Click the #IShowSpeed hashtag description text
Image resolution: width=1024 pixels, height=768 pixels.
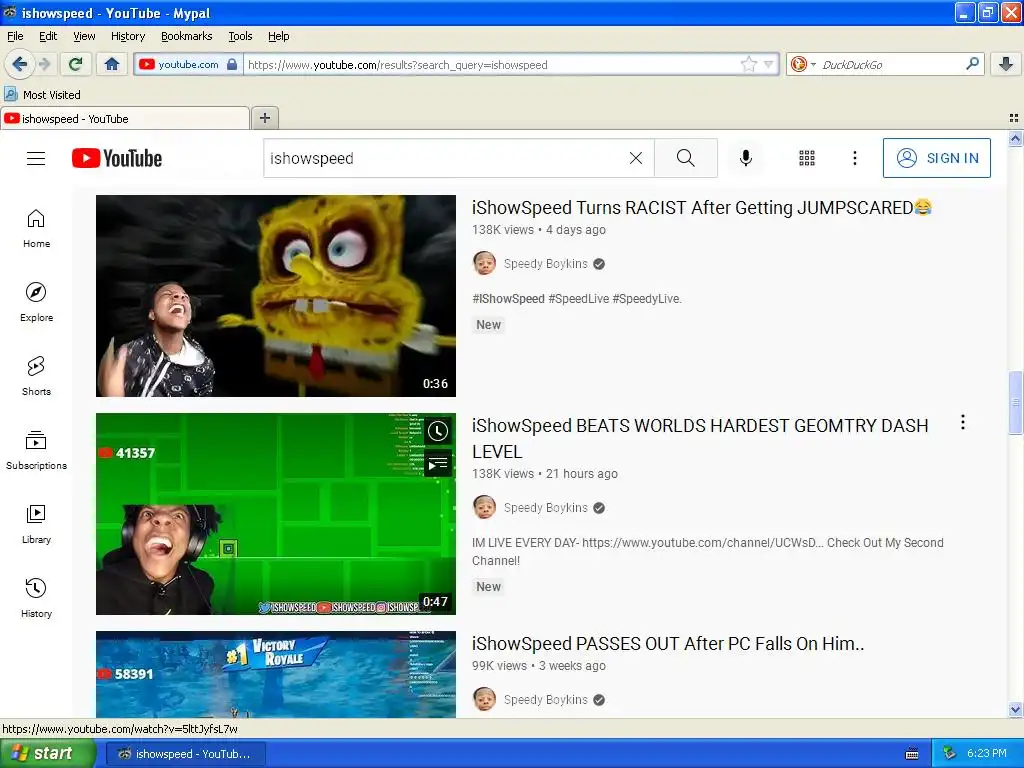tap(508, 299)
